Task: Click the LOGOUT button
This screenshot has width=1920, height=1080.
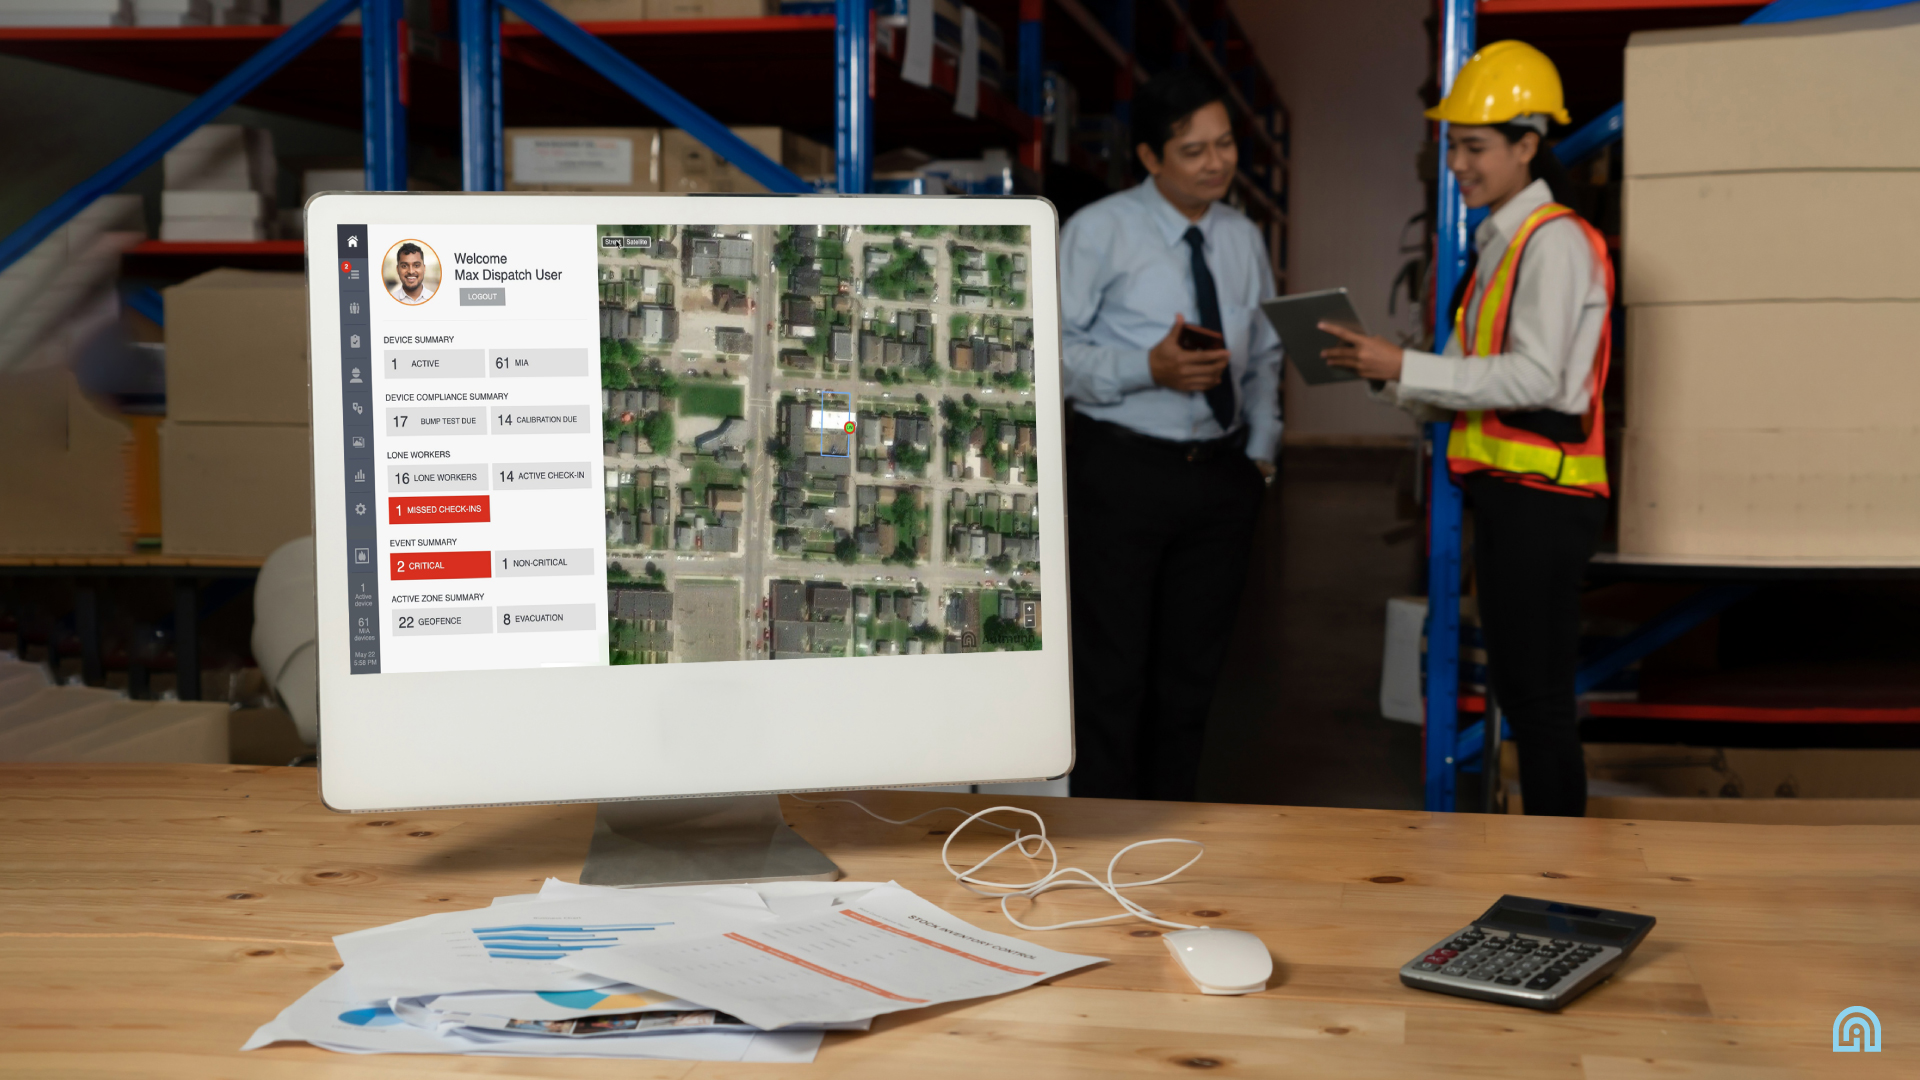Action: click(x=482, y=297)
